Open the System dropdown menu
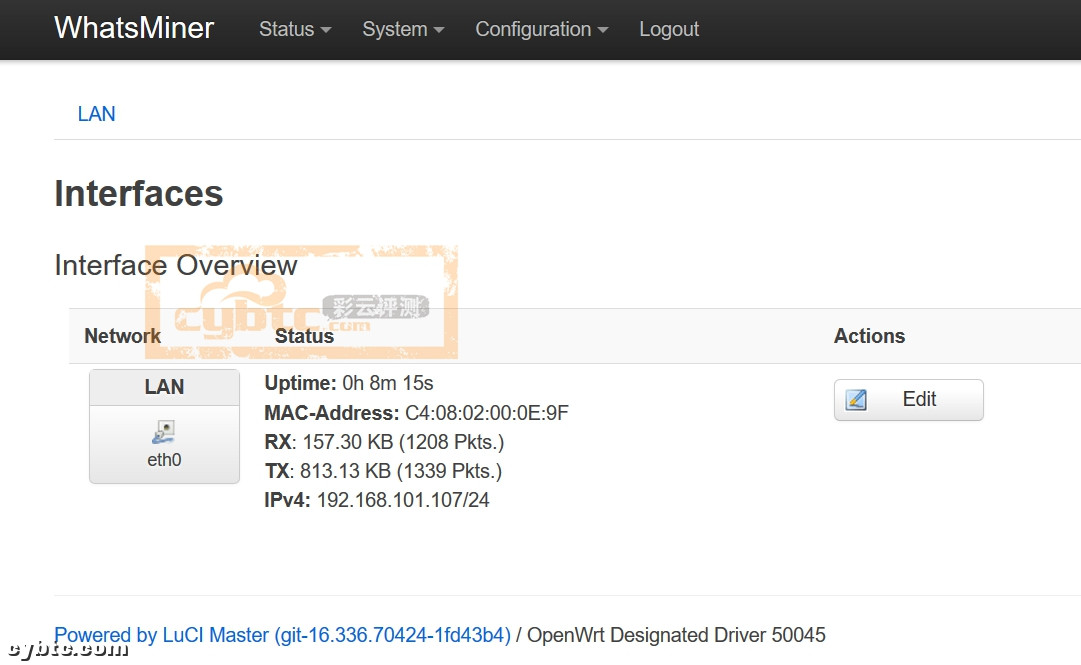The height and width of the screenshot is (665, 1081). (403, 29)
